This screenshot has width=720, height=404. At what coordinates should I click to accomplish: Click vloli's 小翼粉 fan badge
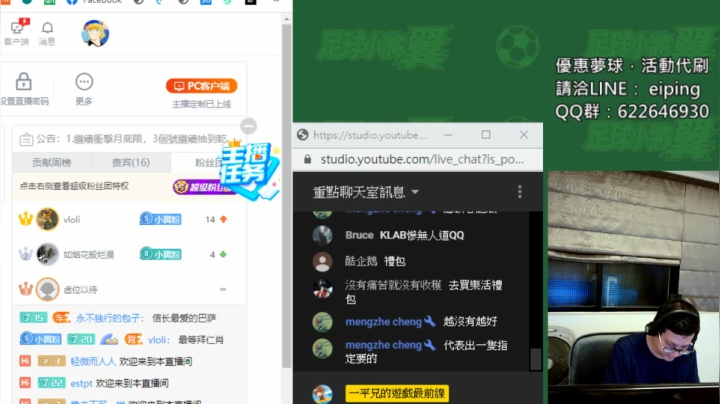(160, 219)
